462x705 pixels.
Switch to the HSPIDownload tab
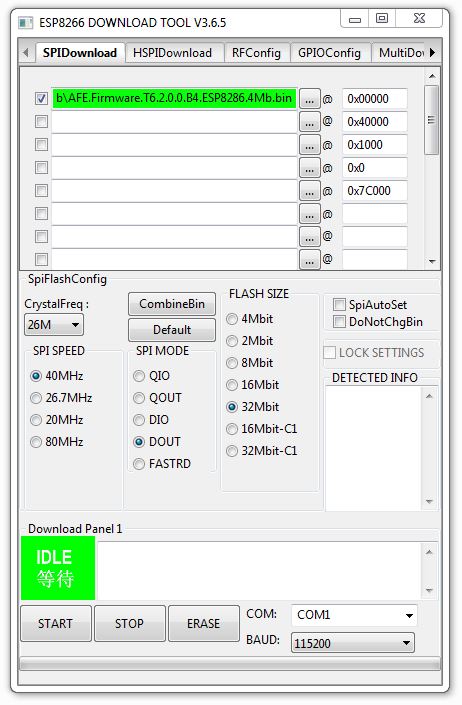[173, 53]
